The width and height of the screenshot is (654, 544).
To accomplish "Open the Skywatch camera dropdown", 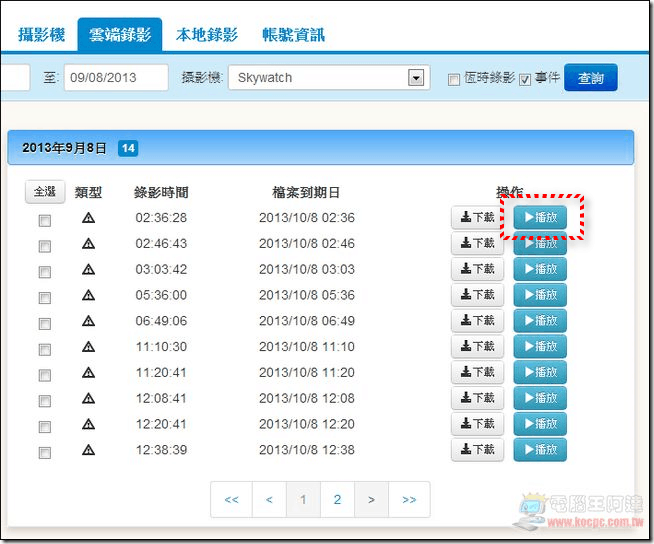I will tap(329, 77).
